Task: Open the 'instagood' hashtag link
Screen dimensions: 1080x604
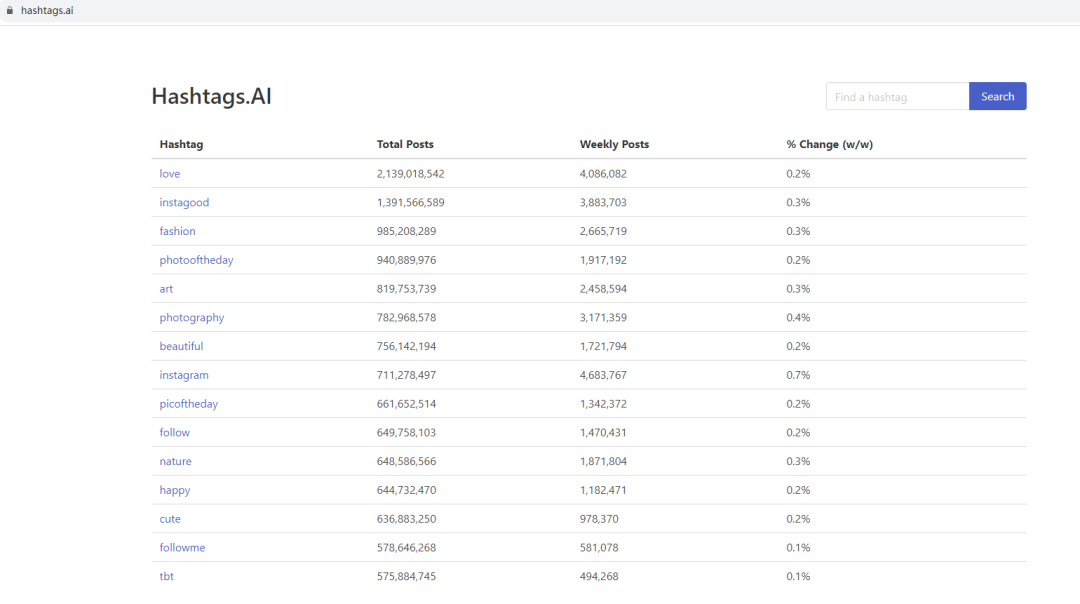Action: tap(184, 203)
